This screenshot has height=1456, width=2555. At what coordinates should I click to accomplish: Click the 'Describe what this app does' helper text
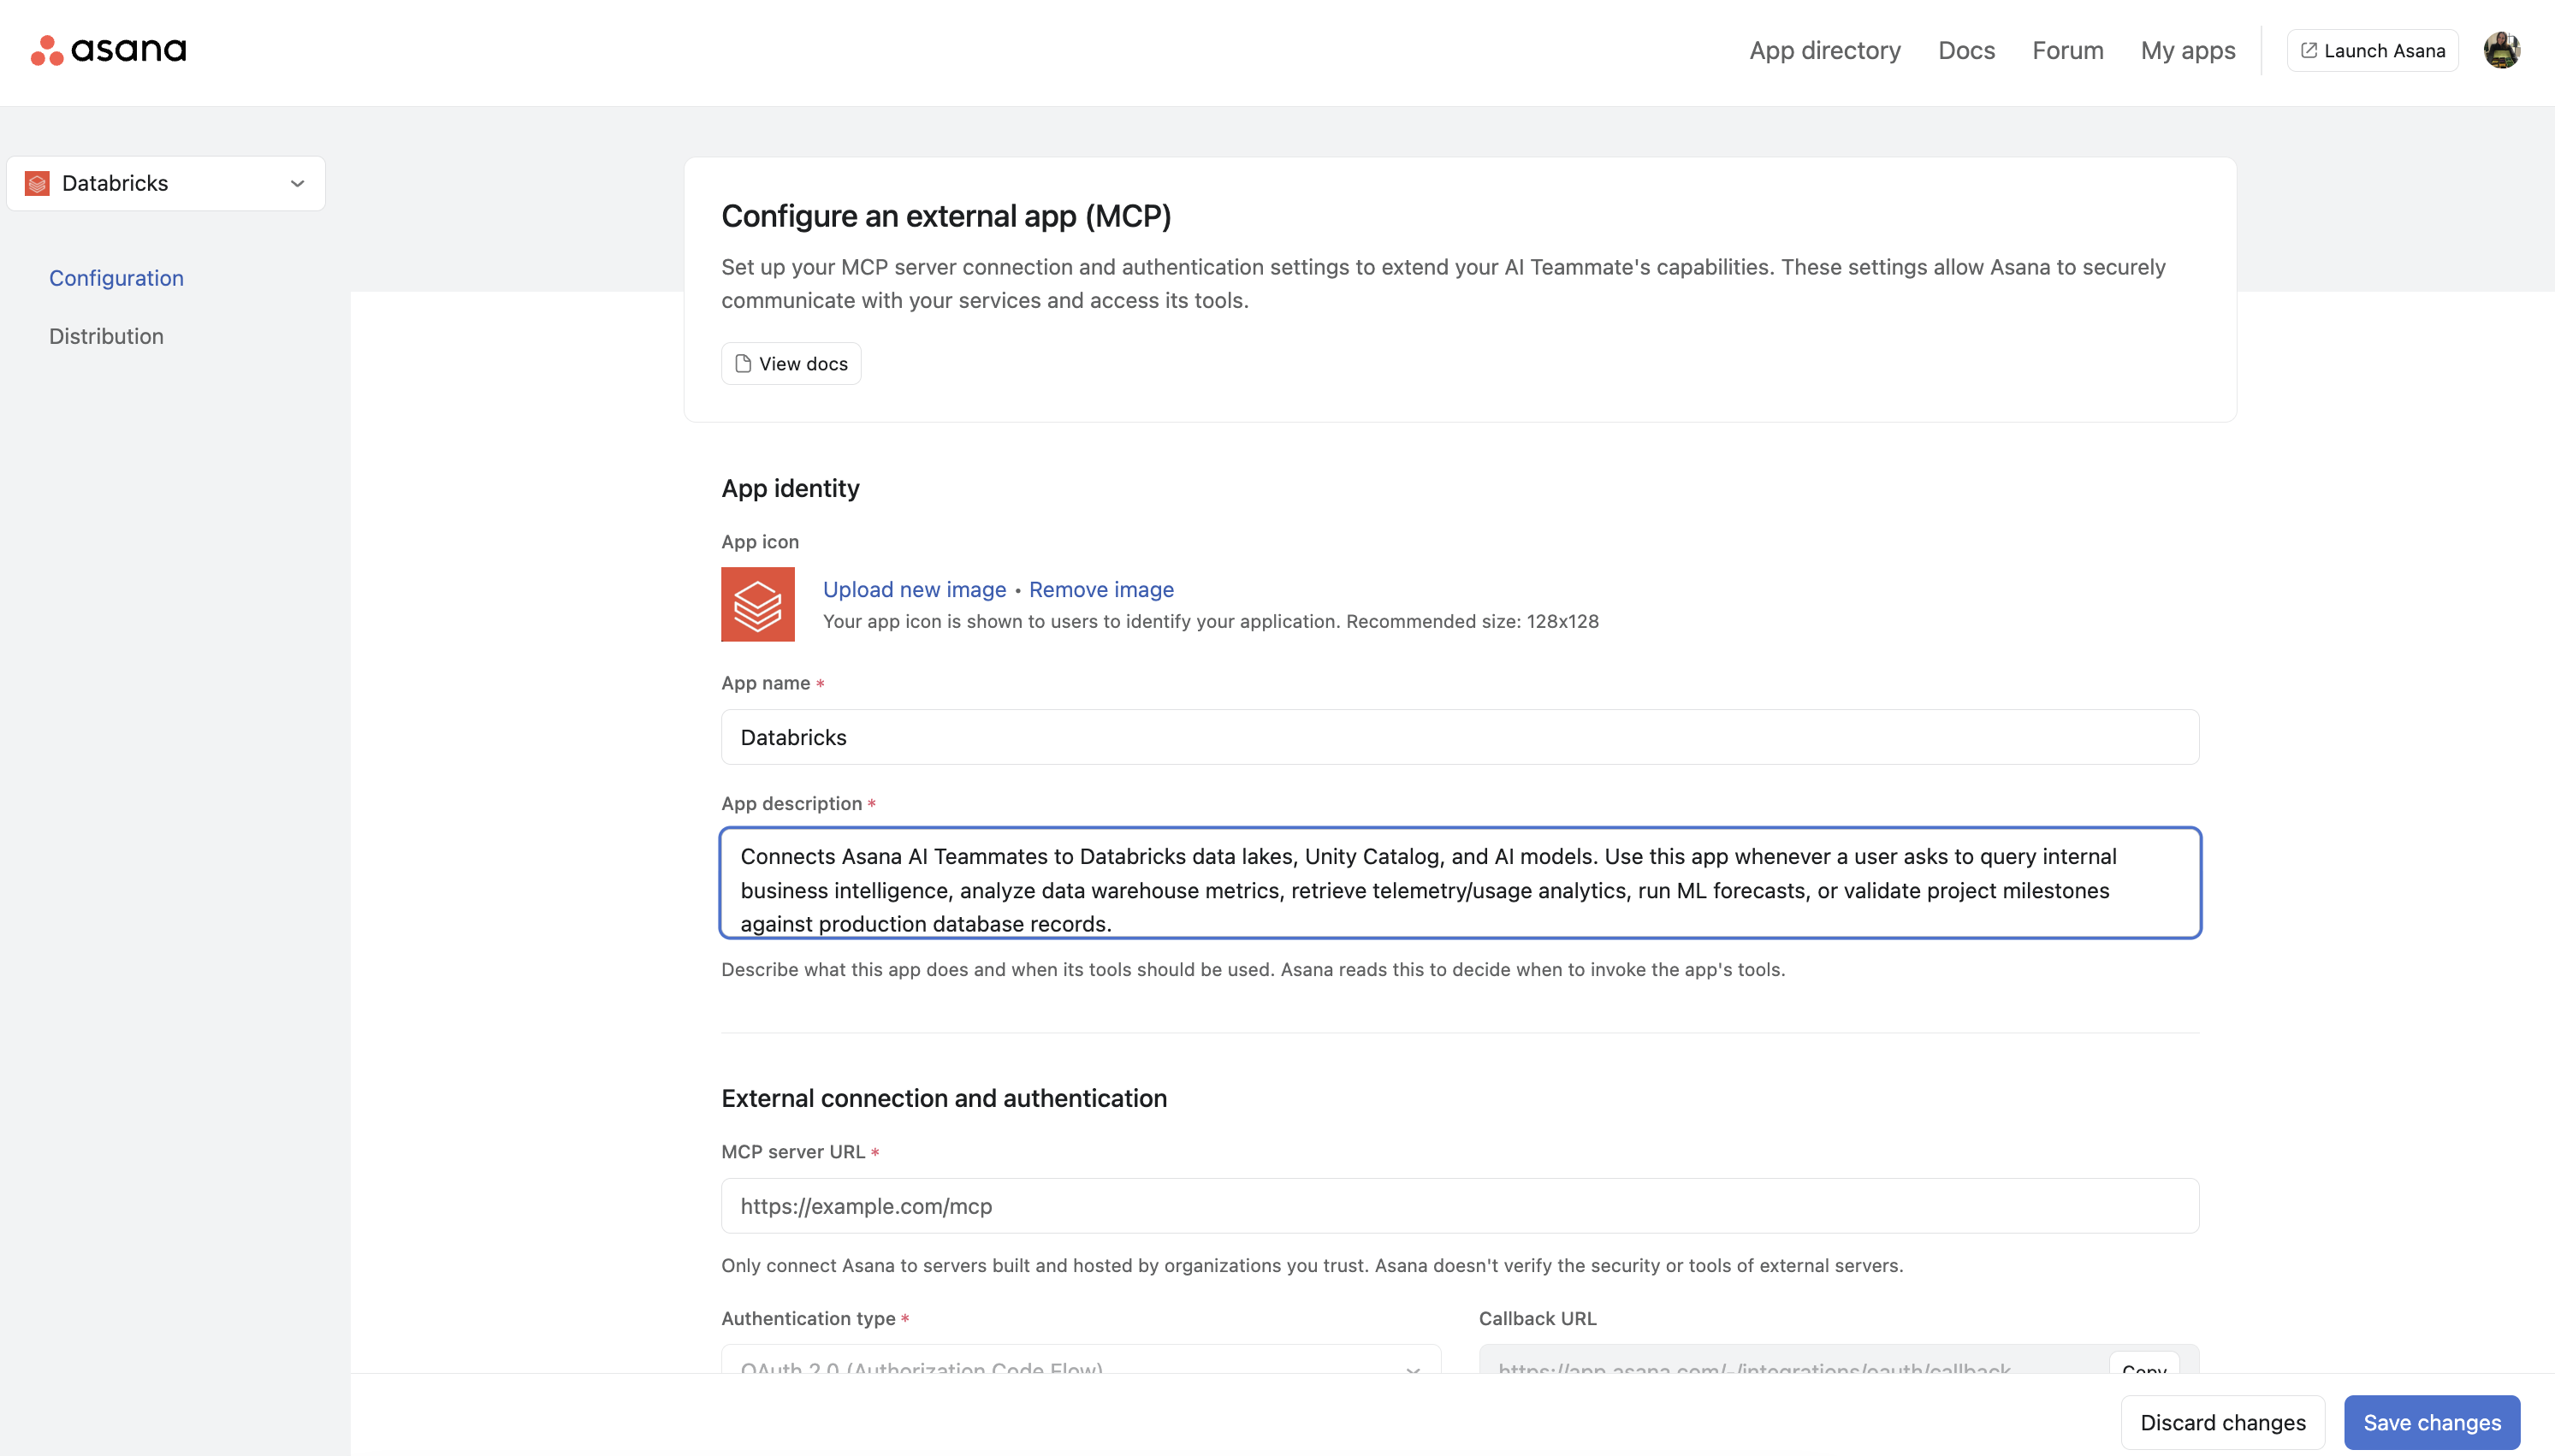pos(1253,970)
